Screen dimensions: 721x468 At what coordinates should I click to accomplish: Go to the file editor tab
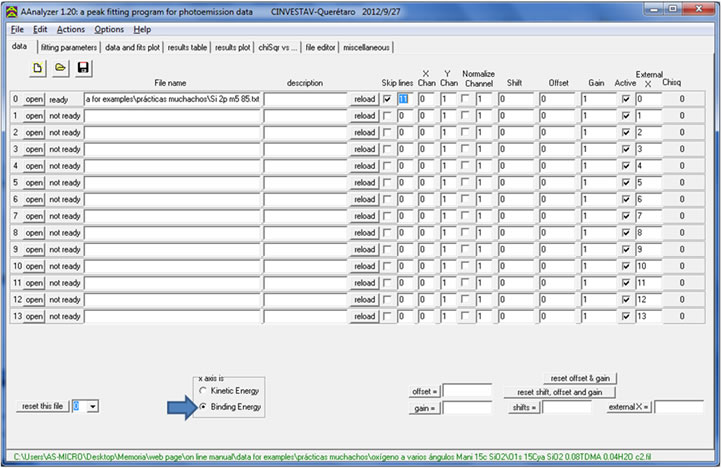(x=320, y=47)
